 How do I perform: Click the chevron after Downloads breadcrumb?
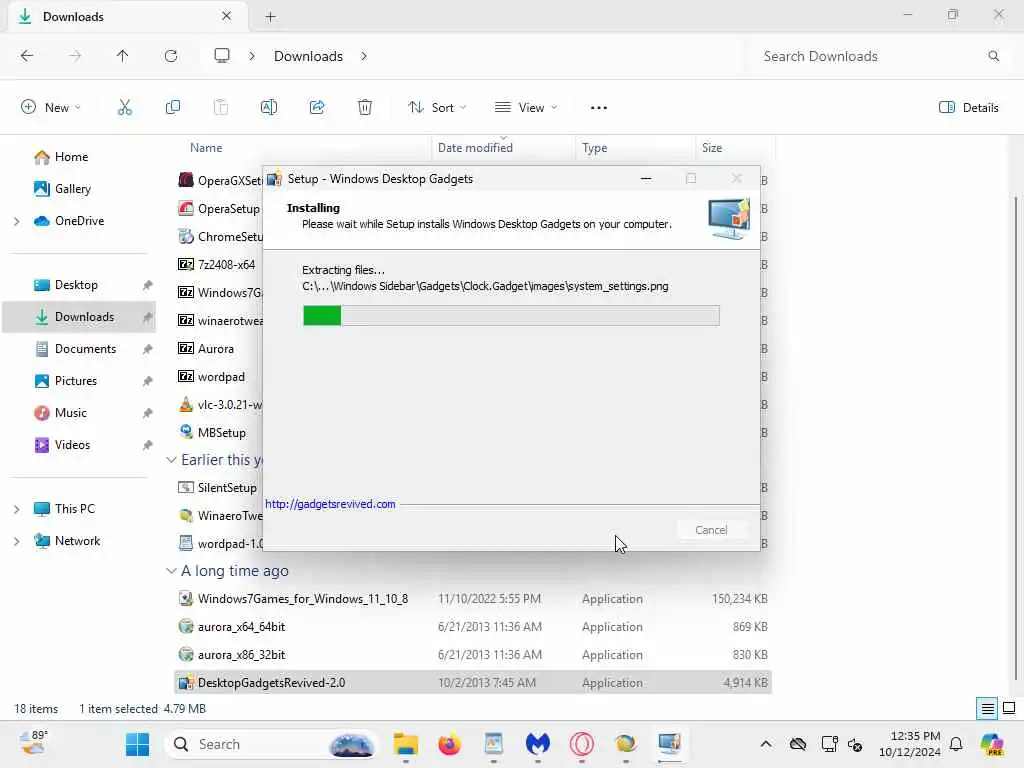click(364, 56)
